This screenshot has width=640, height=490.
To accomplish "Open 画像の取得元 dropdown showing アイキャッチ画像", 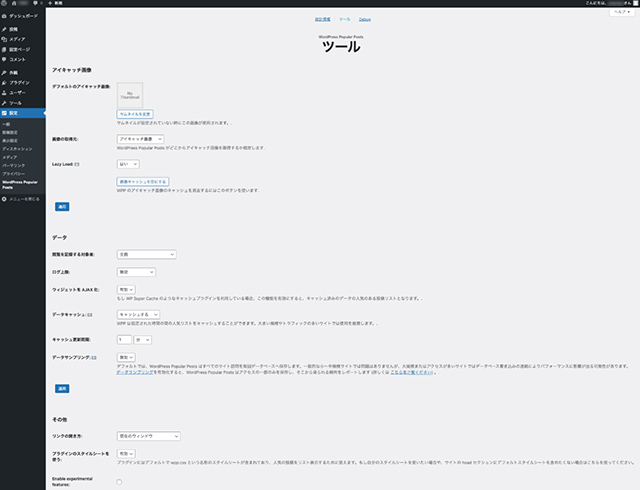I will click(x=140, y=139).
